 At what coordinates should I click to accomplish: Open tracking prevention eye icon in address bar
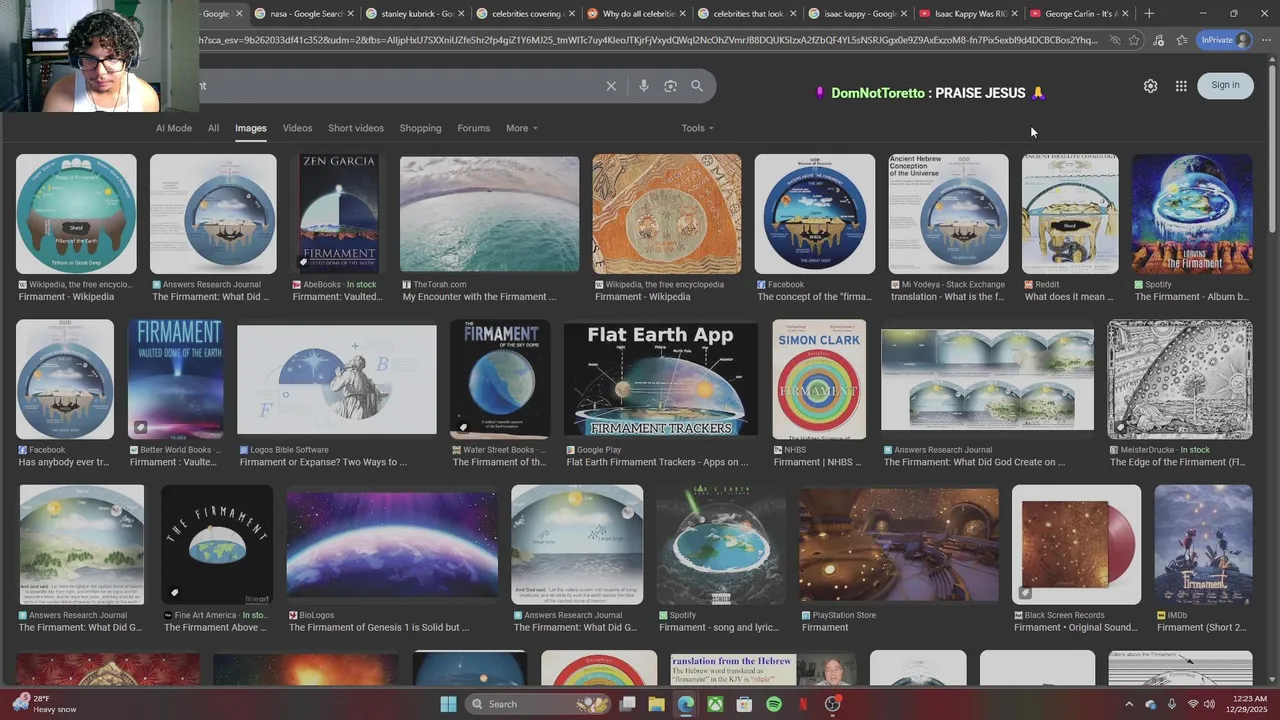point(1115,40)
